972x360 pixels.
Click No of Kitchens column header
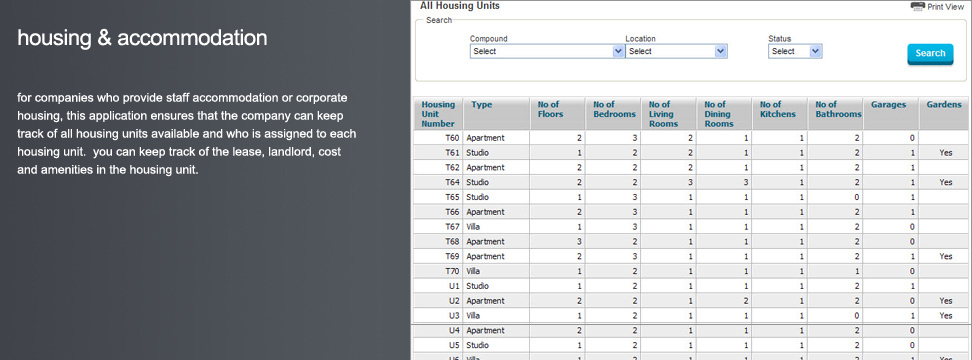coord(778,109)
